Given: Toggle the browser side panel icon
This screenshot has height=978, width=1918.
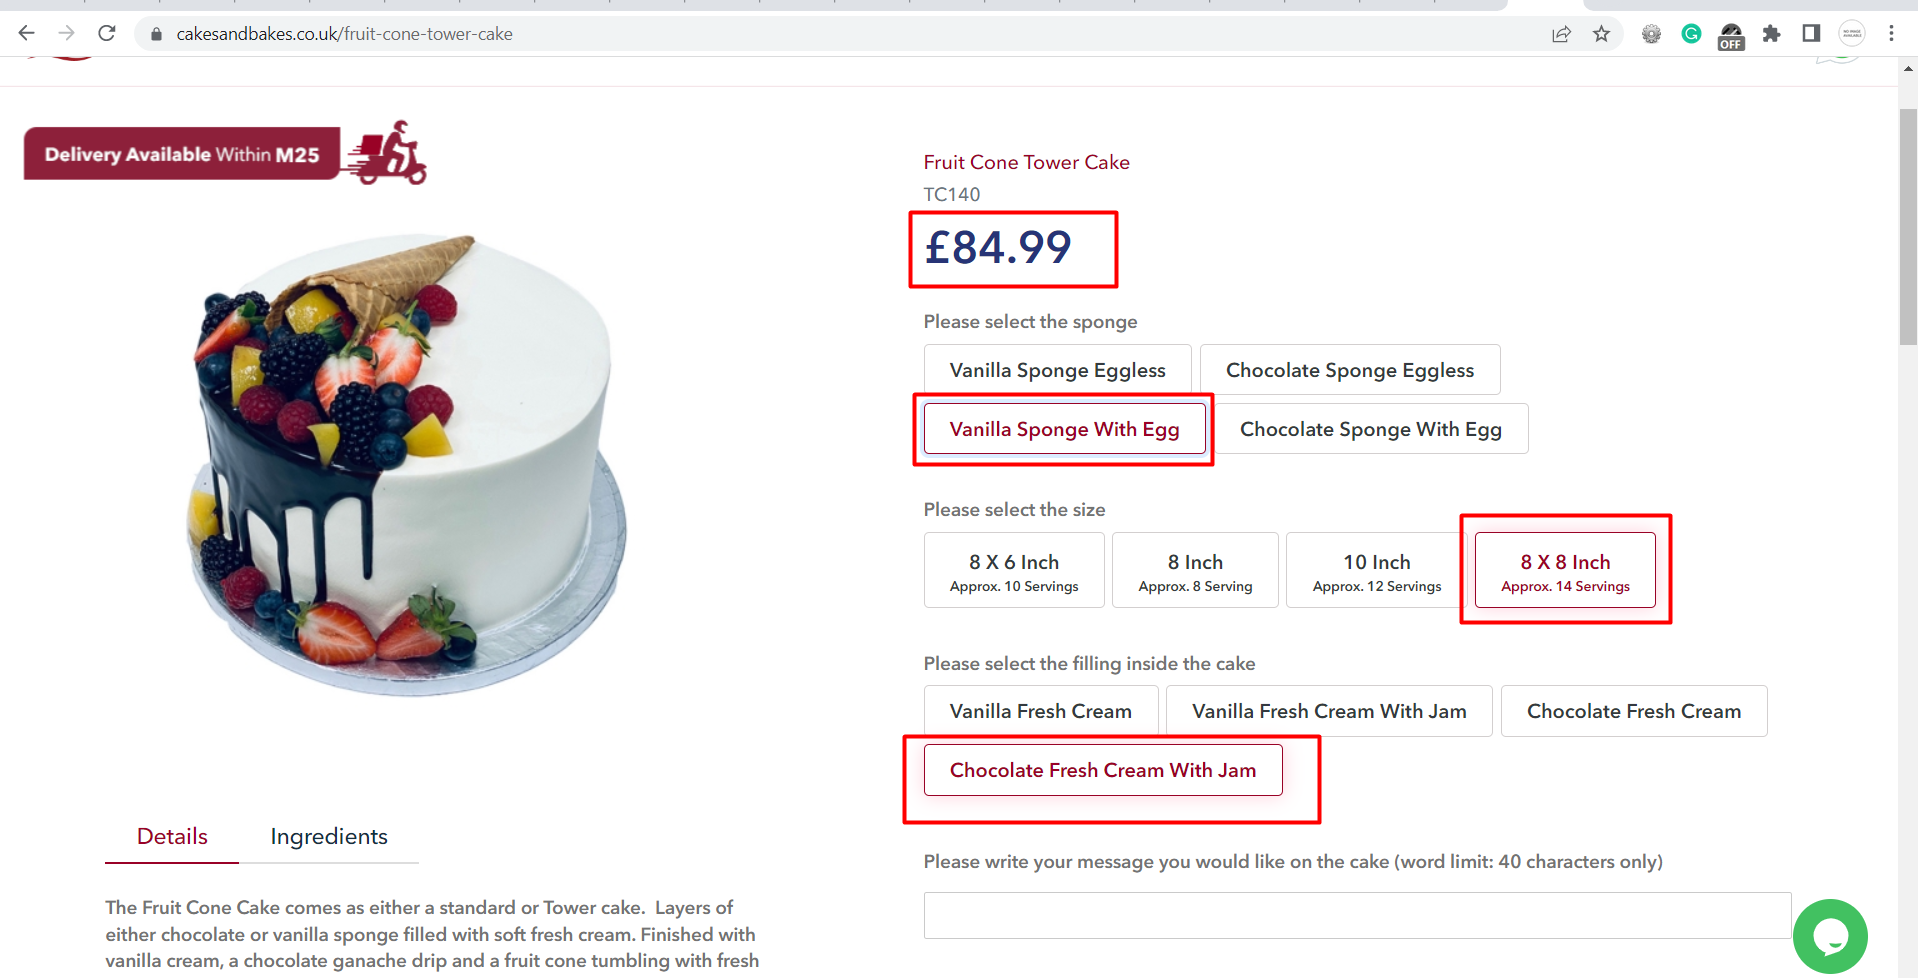Looking at the screenshot, I should 1811,34.
